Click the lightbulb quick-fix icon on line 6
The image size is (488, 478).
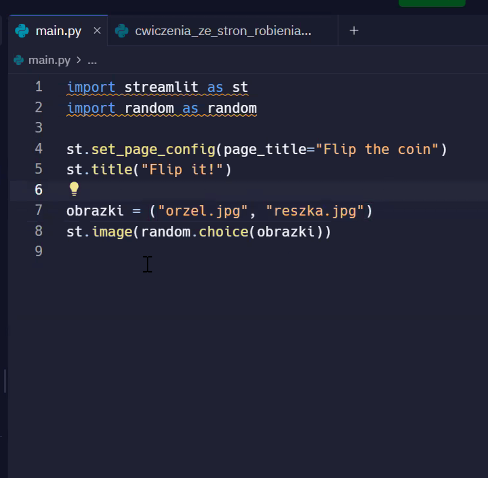(x=74, y=189)
